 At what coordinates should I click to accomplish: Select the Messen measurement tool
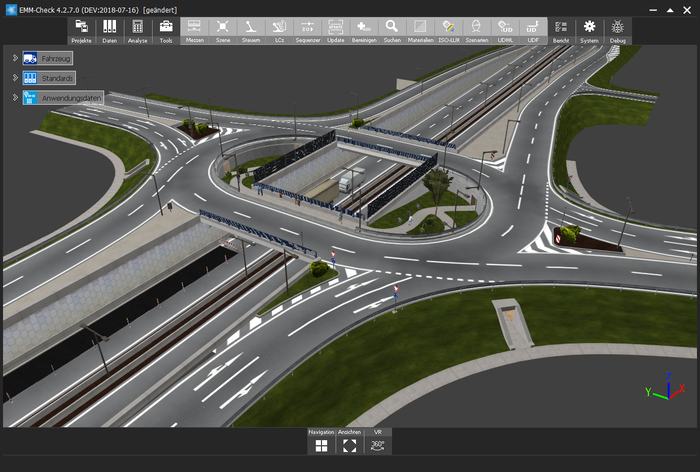tap(194, 29)
